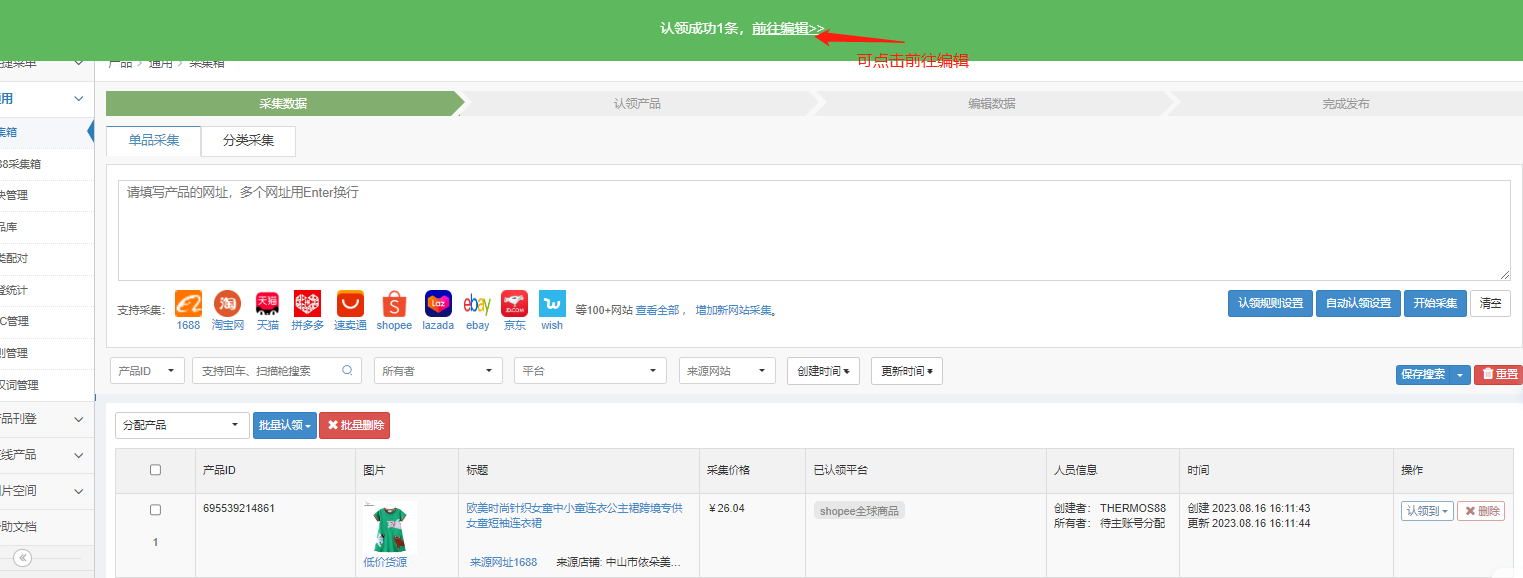The image size is (1523, 578).
Task: Select the Shopee platform icon
Action: click(394, 304)
